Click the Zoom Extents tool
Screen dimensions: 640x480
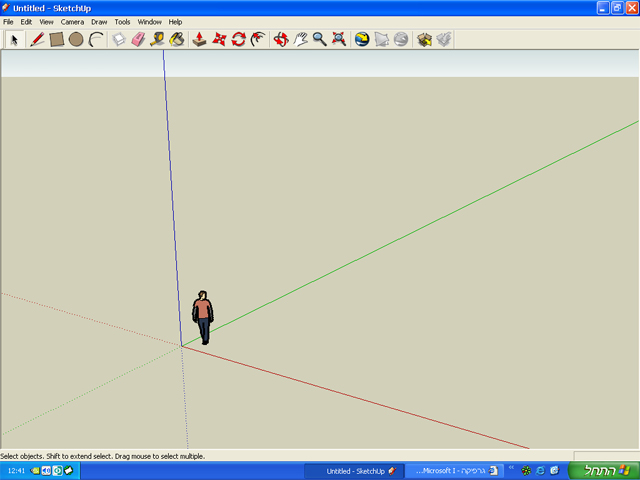point(339,40)
